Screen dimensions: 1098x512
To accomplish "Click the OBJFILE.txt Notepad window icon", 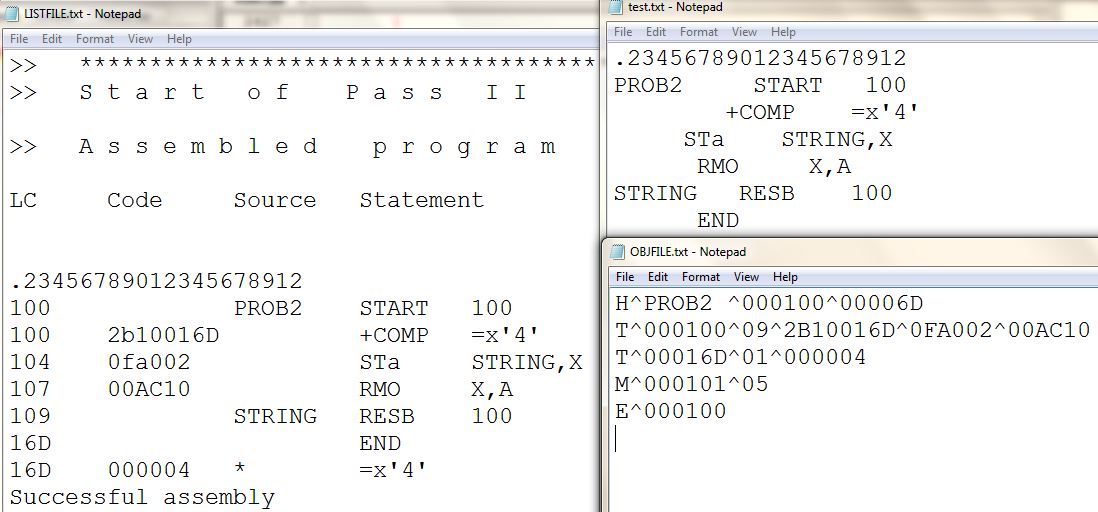I will coord(617,251).
